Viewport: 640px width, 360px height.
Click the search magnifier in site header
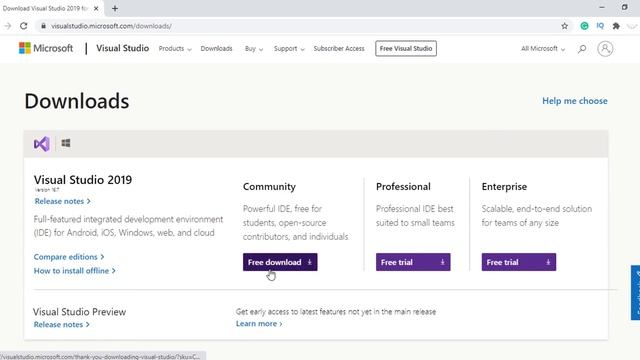click(582, 49)
